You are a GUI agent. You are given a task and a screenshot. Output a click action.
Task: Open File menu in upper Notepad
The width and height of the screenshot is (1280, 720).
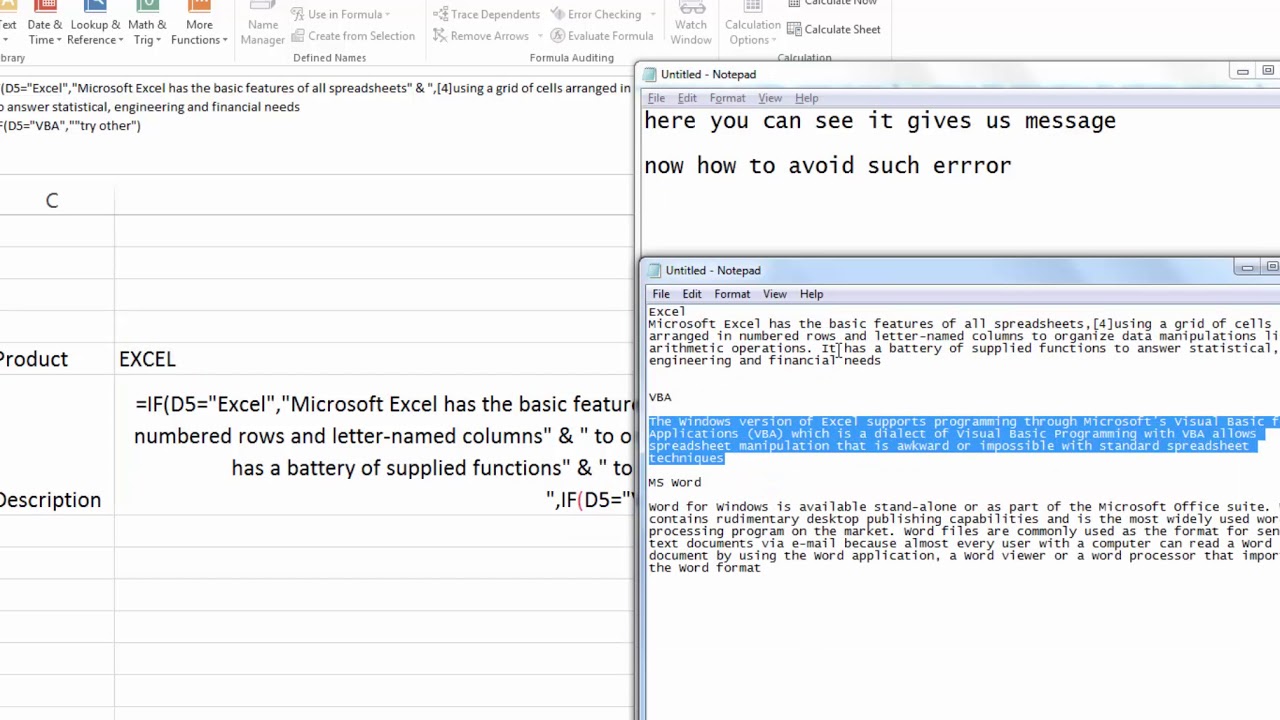tap(656, 98)
